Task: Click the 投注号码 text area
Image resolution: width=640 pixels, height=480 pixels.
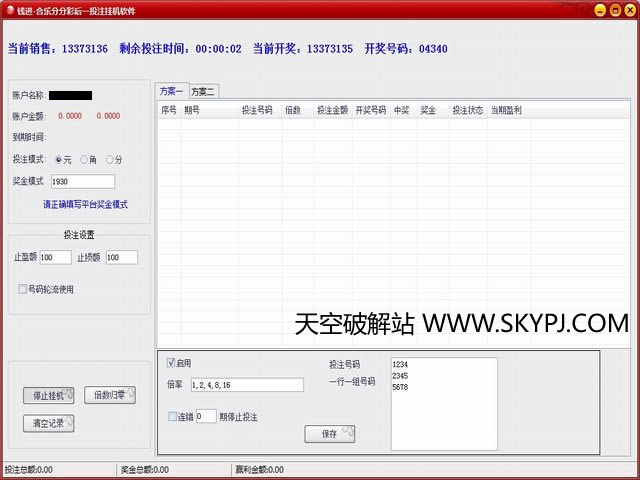Action: [443, 403]
